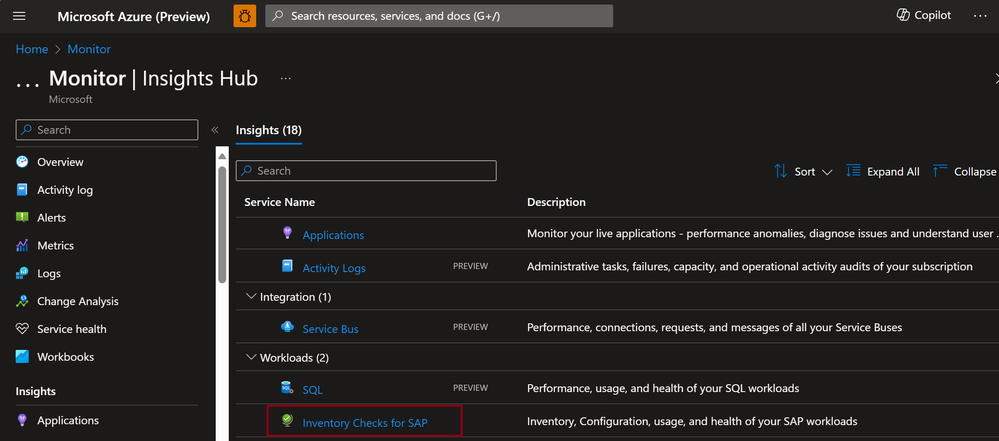Screen dimensions: 999x441
Task: Click the global search resources field
Action: click(440, 16)
